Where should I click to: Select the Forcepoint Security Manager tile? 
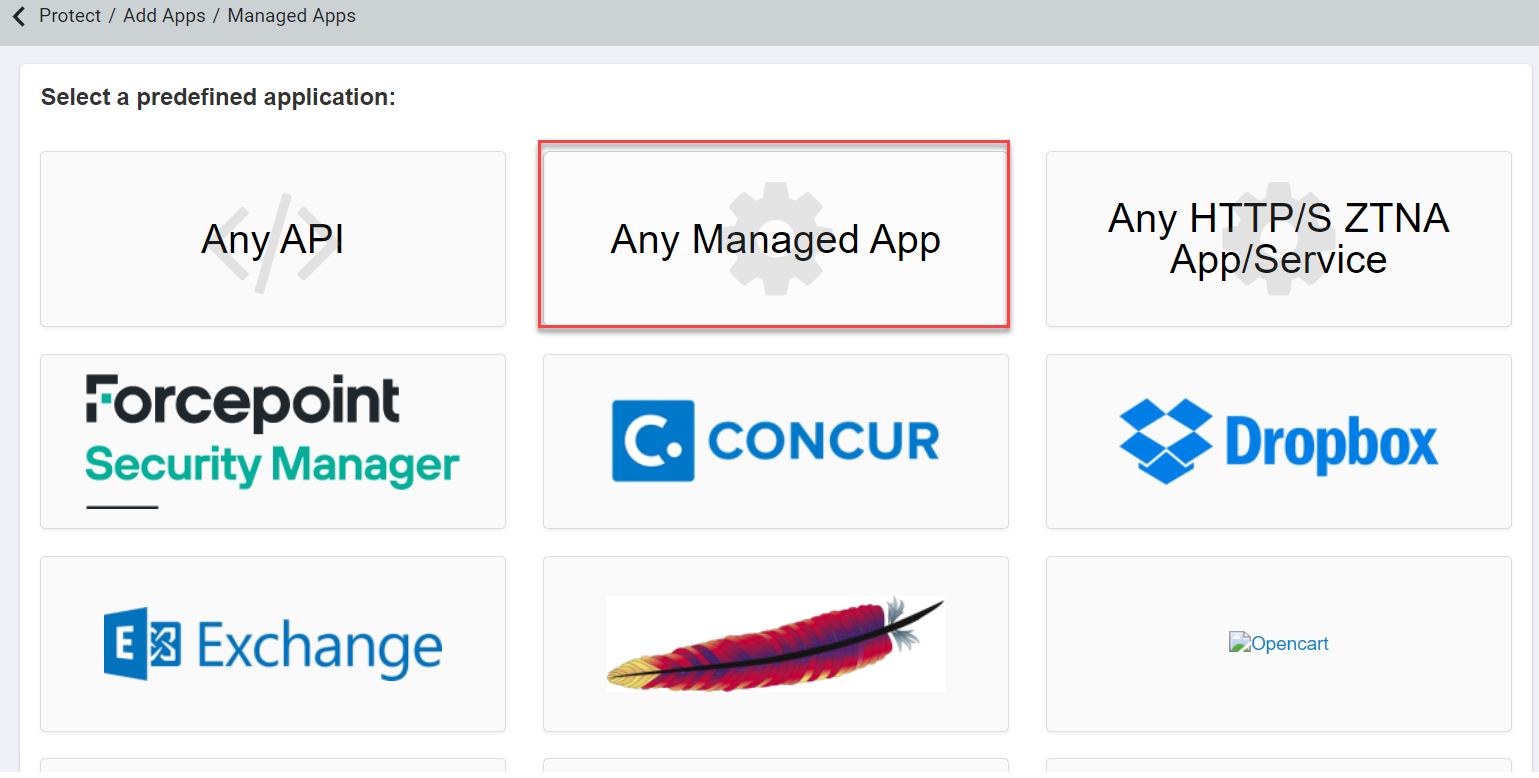[272, 441]
